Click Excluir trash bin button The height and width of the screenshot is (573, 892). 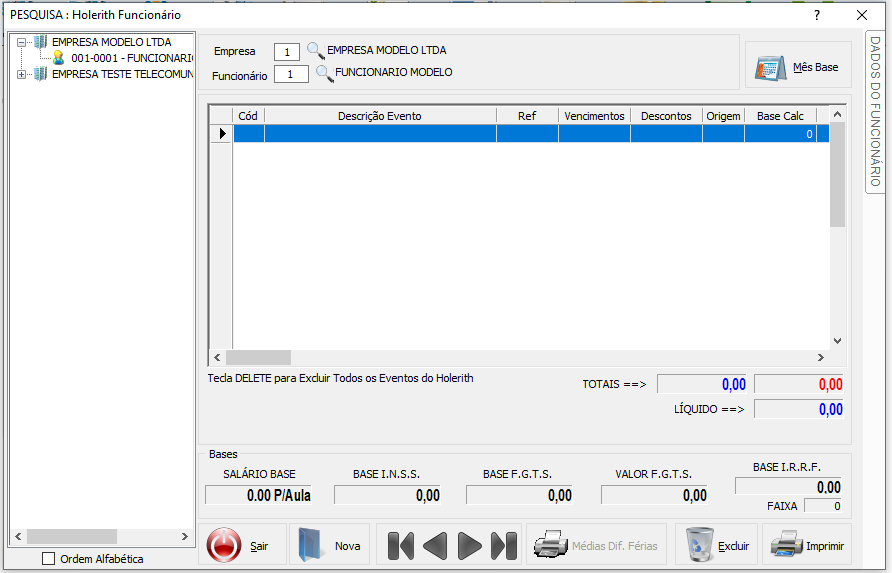[x=717, y=545]
